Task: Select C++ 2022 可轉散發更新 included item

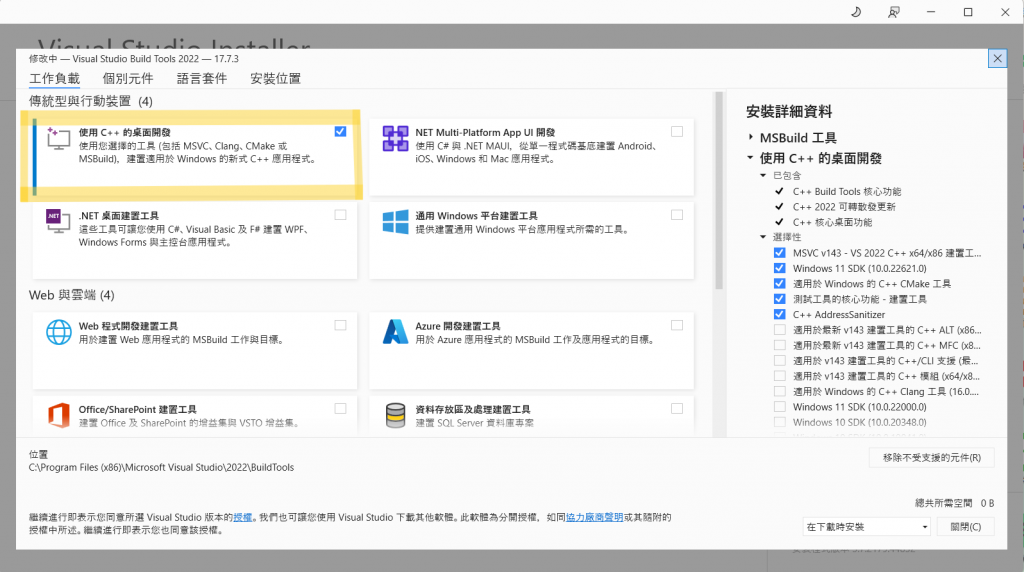Action: [844, 207]
